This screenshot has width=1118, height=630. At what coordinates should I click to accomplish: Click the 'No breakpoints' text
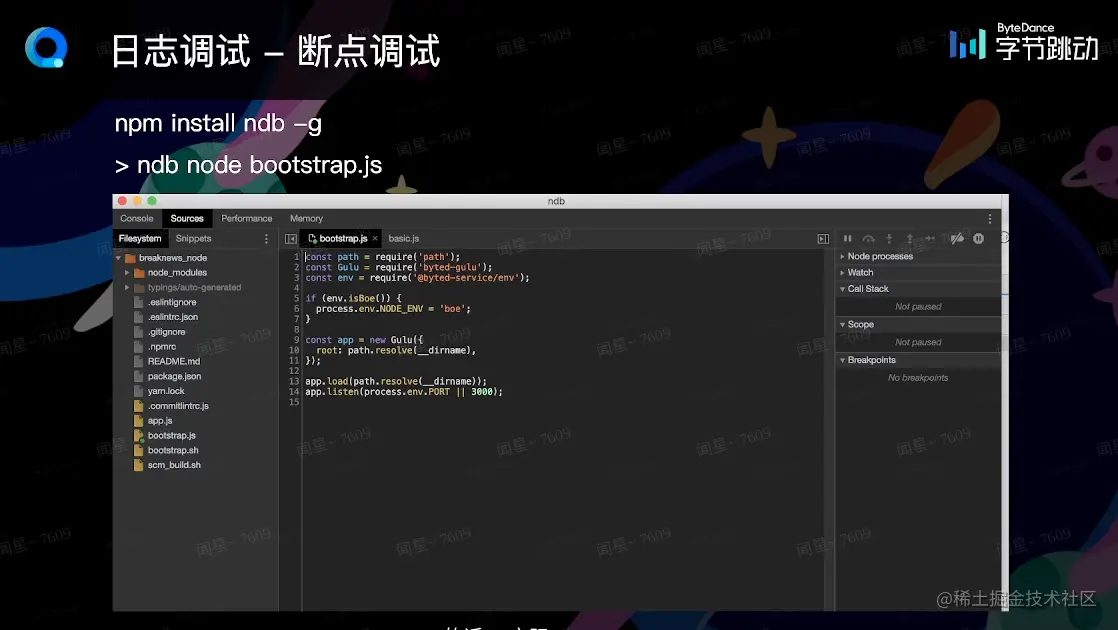pyautogui.click(x=918, y=378)
